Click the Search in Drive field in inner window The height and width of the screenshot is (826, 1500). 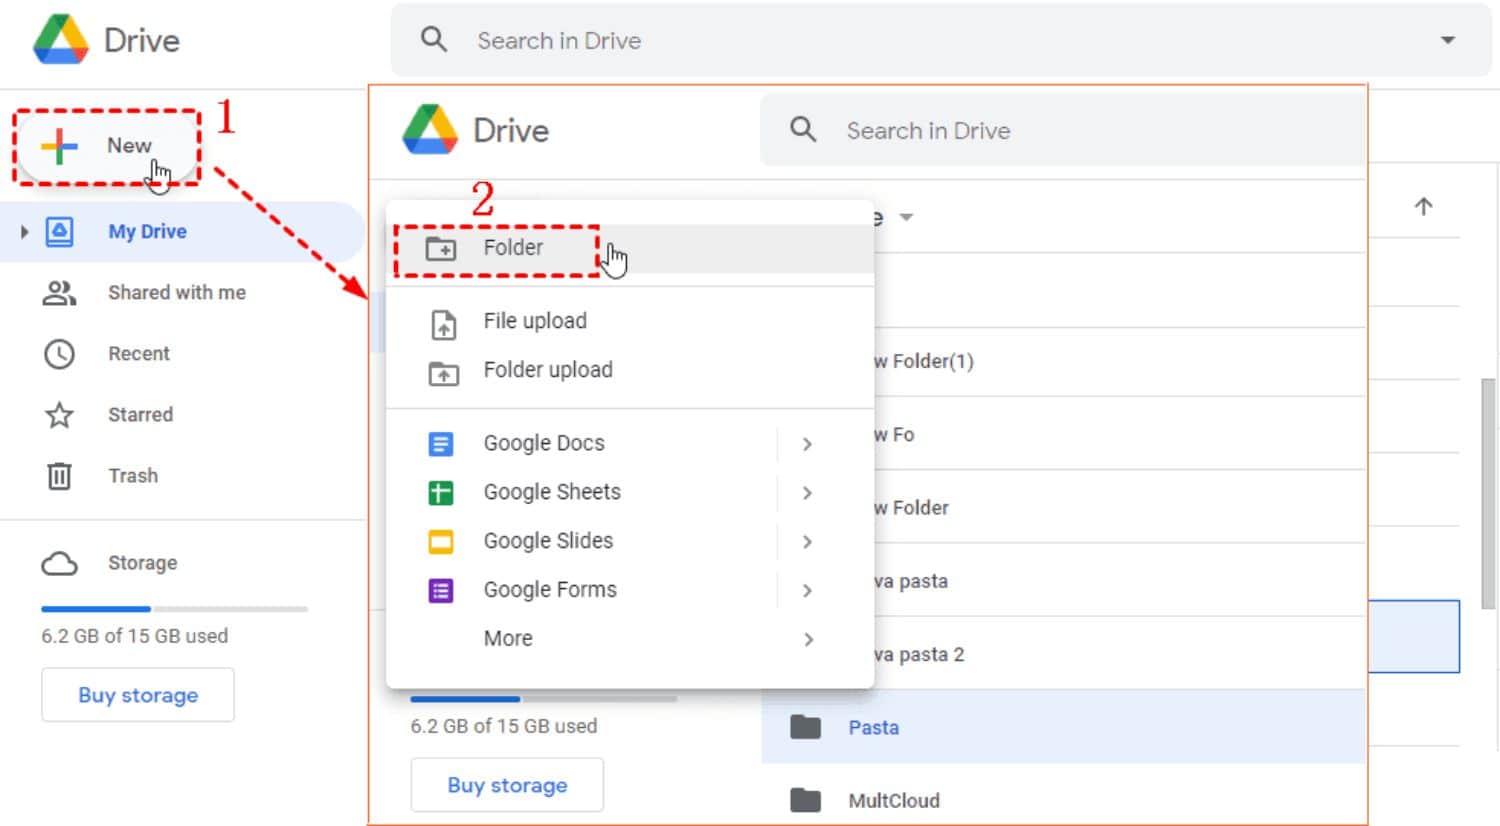1063,130
